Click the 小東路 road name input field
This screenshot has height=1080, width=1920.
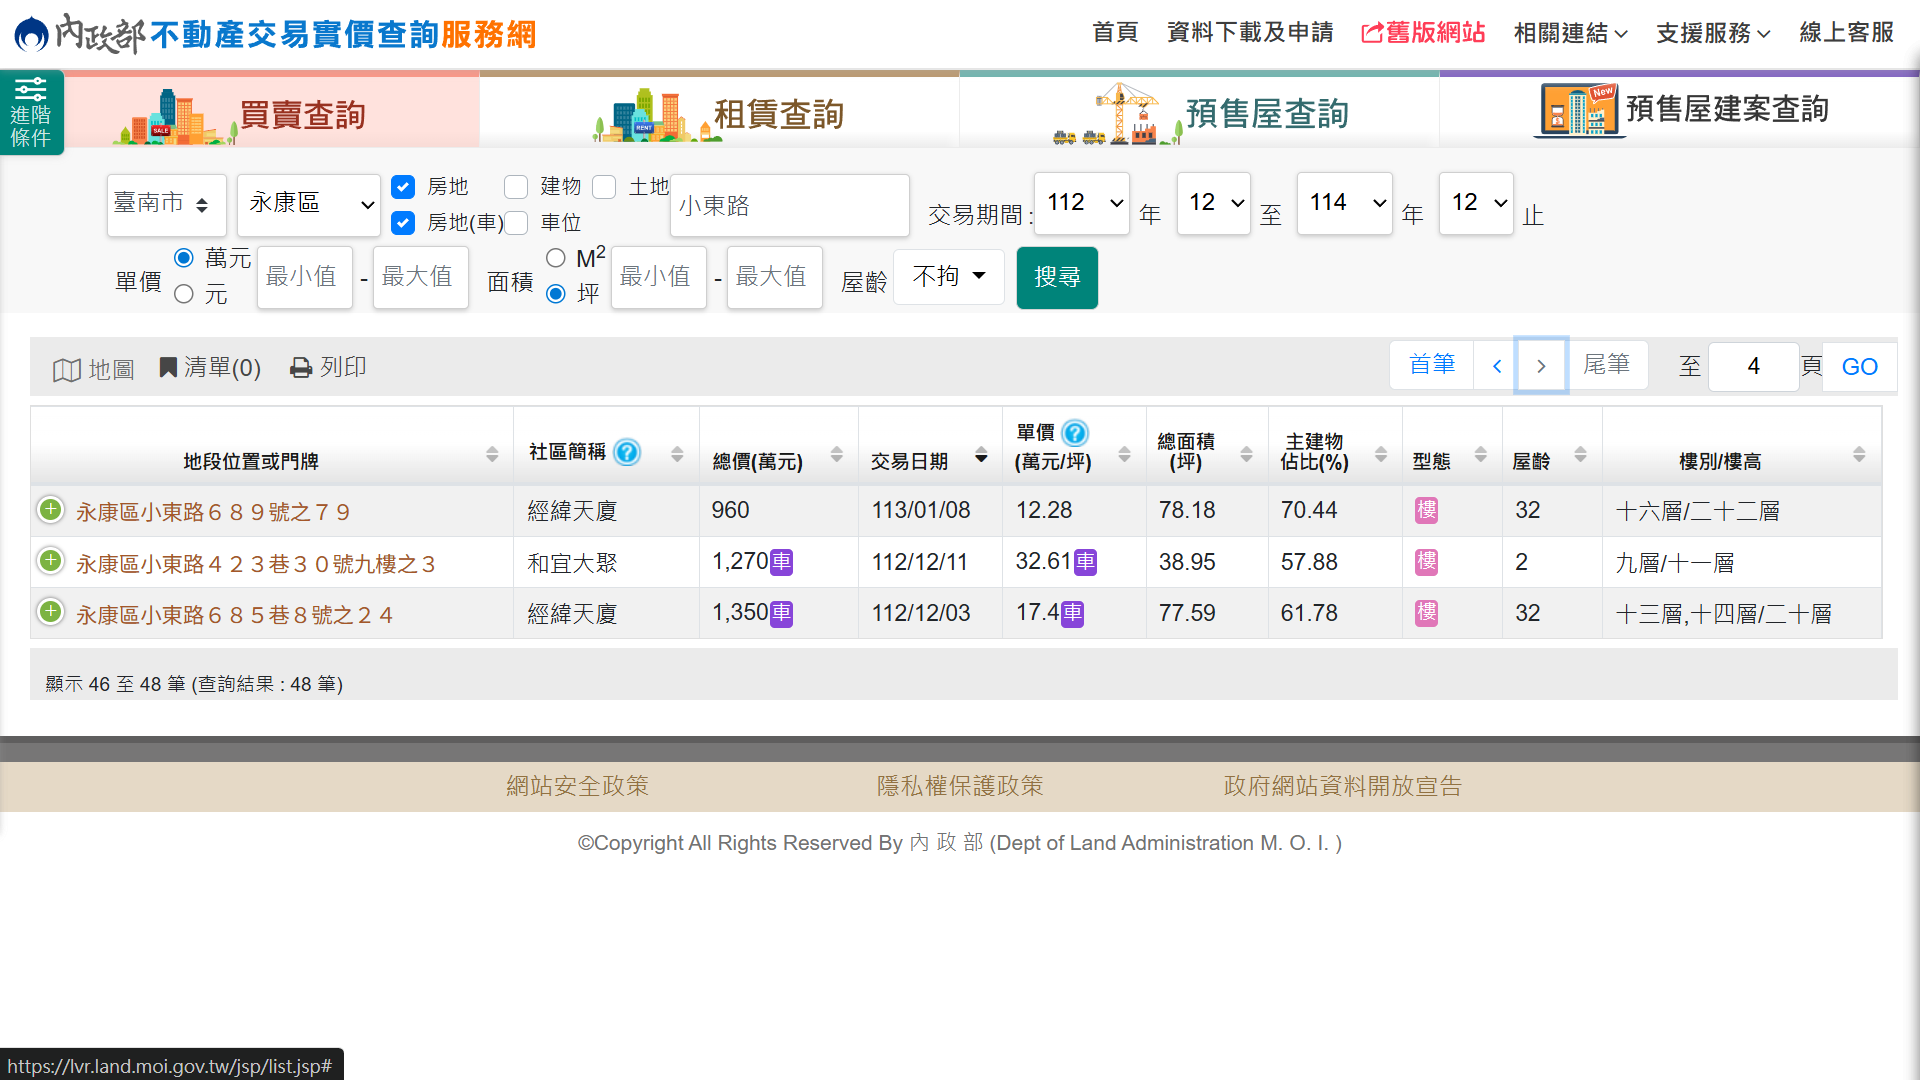tap(789, 206)
